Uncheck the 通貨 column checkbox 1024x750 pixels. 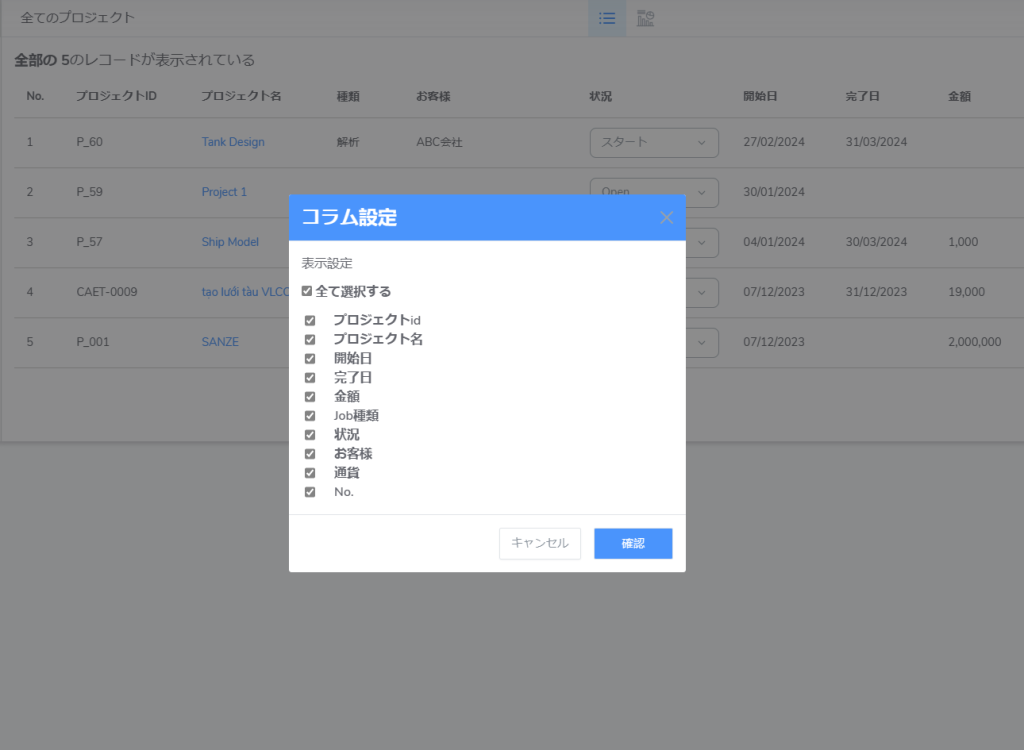[310, 472]
